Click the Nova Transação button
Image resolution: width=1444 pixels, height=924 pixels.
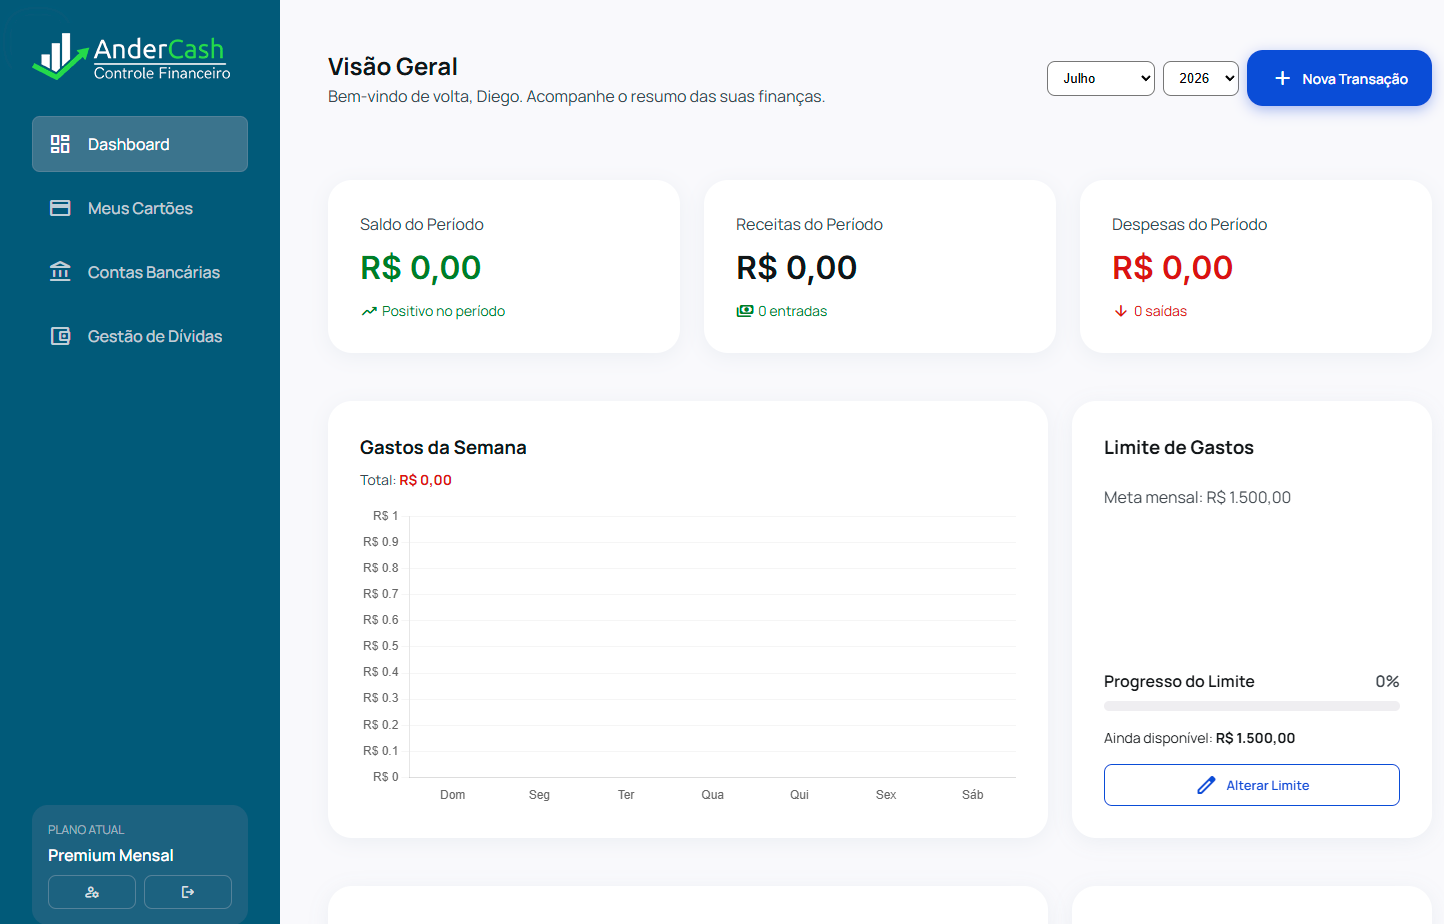pyautogui.click(x=1339, y=78)
